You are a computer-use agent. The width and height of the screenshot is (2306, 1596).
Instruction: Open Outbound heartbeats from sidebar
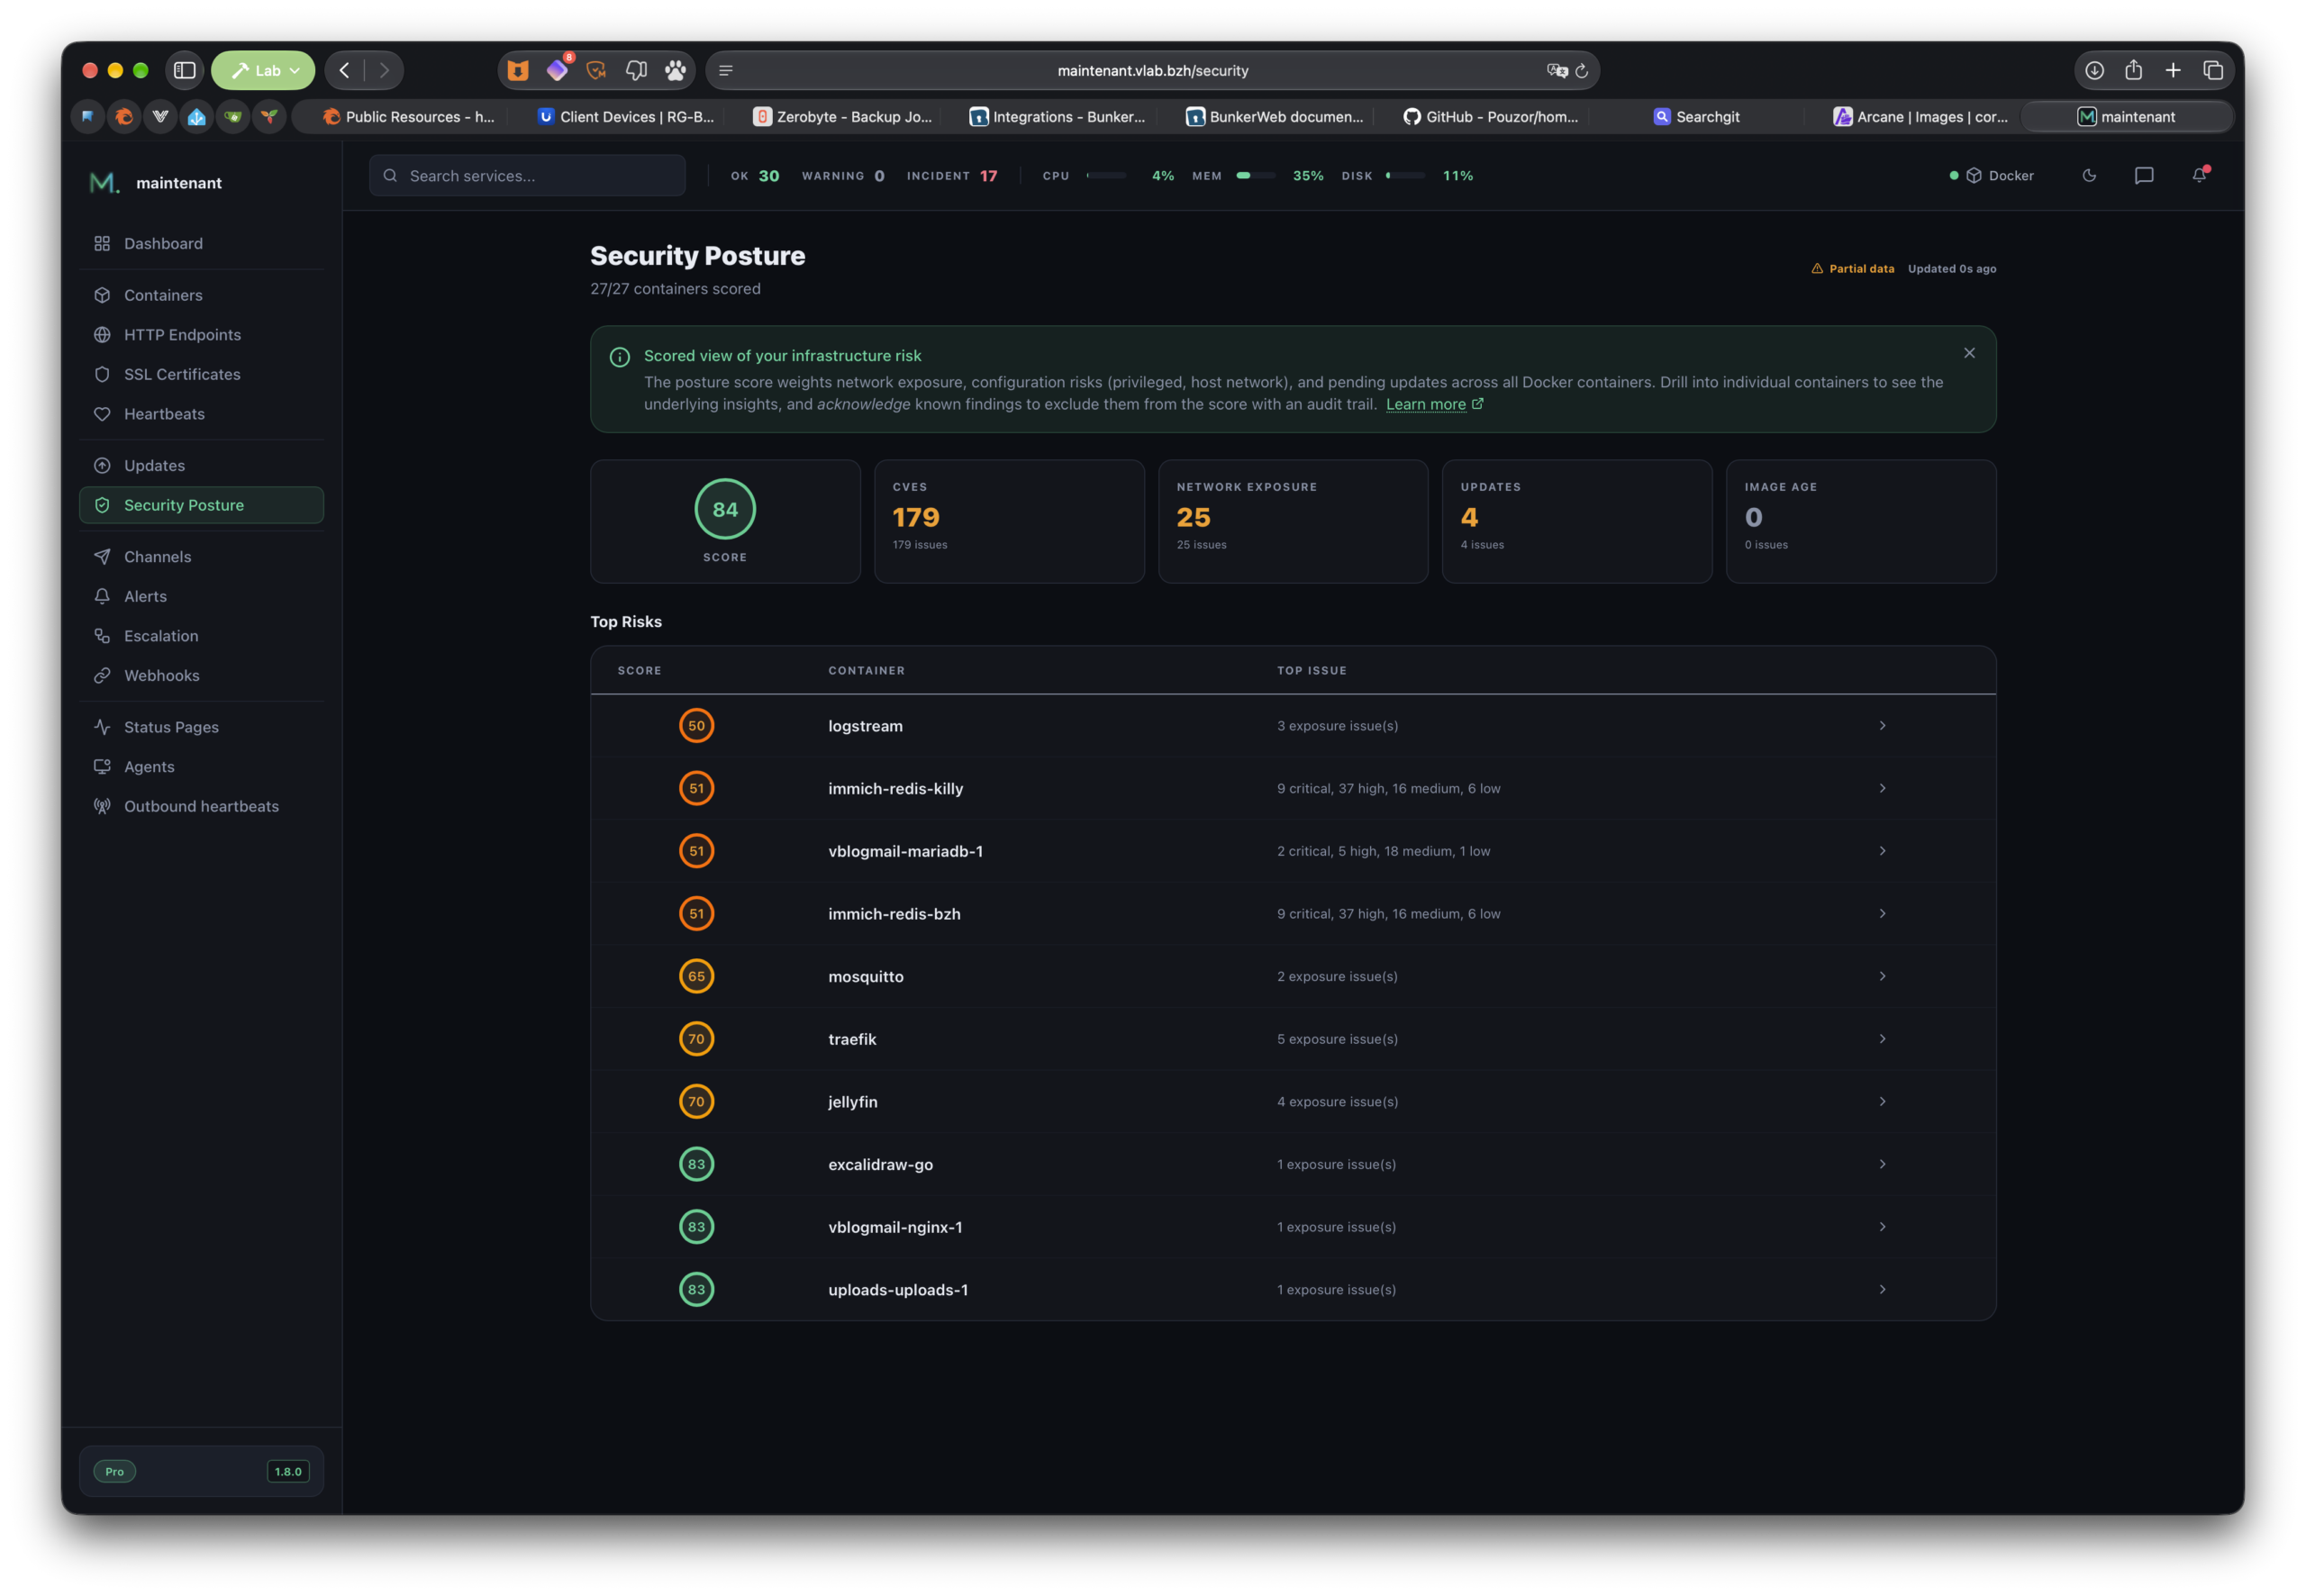(201, 806)
